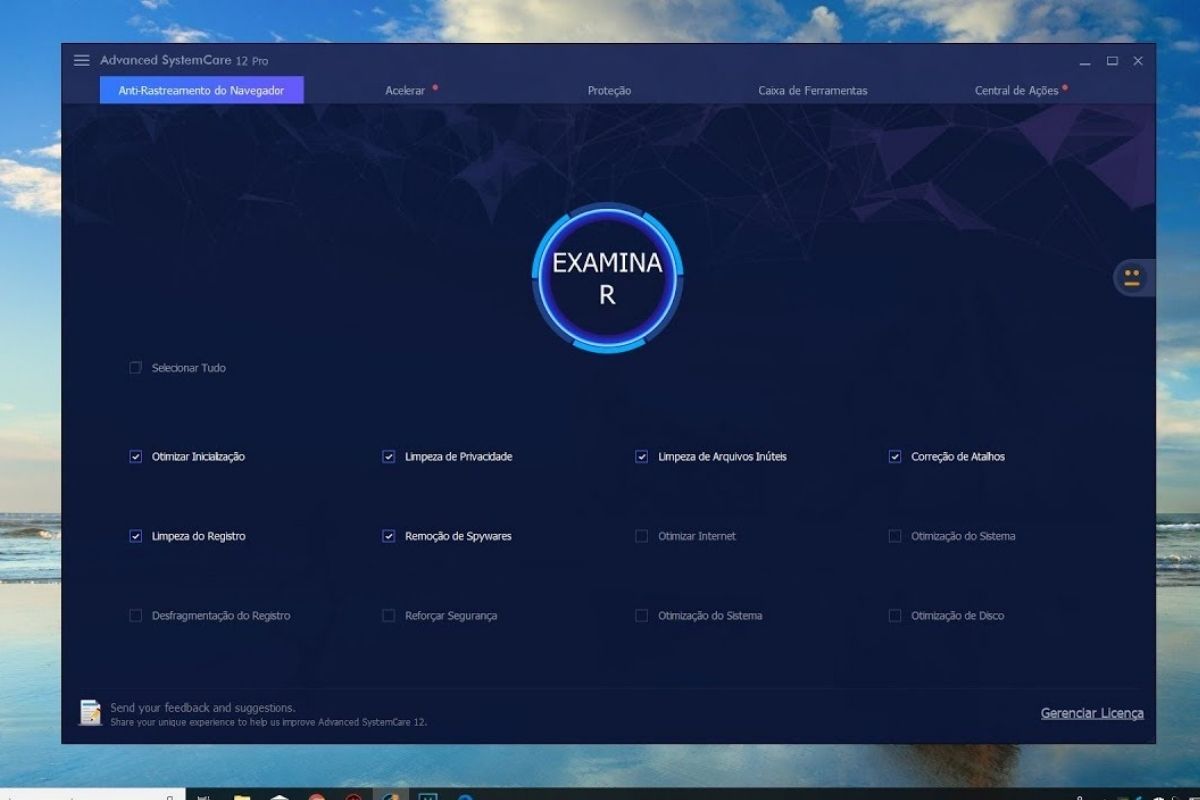Check the Otimizar Internet option

pyautogui.click(x=640, y=536)
